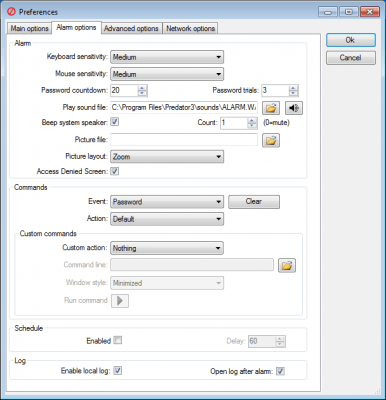The width and height of the screenshot is (386, 400).
Task: Click the Delay input field
Action: [x=262, y=341]
